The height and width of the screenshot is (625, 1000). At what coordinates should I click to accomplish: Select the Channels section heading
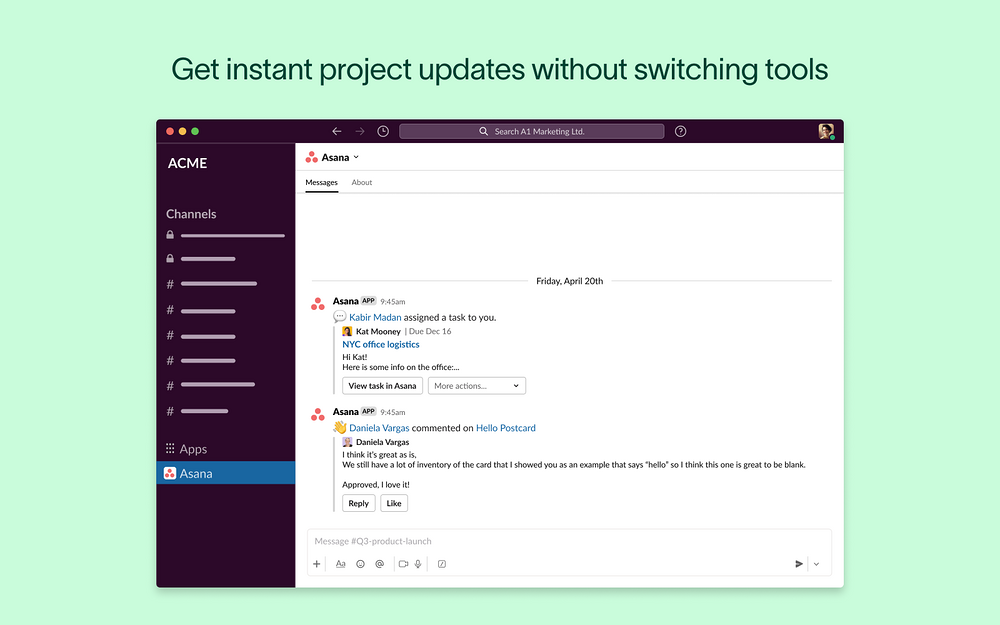pyautogui.click(x=191, y=214)
